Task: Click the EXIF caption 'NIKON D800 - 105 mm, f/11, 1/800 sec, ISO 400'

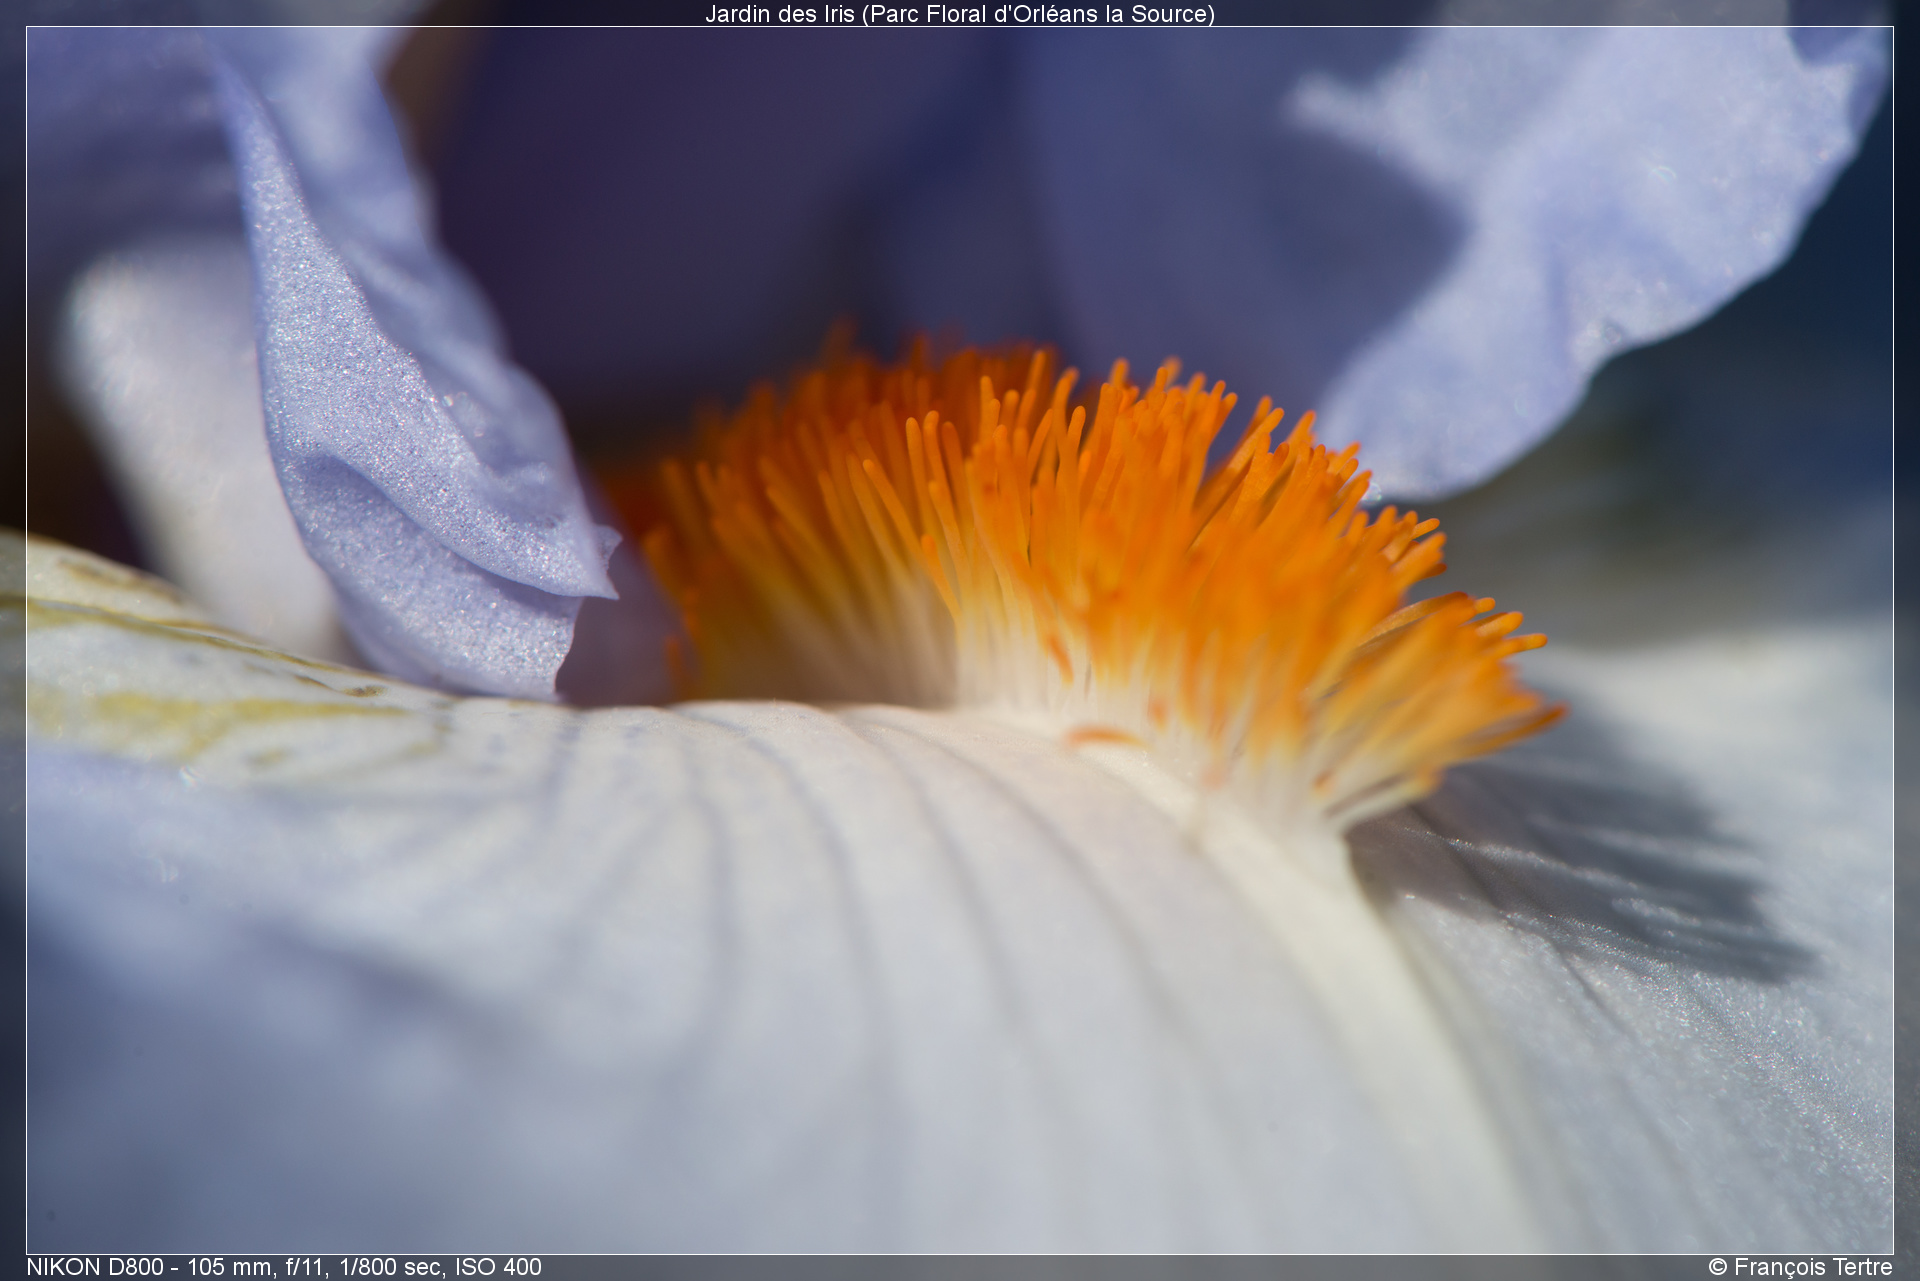Action: [x=284, y=1267]
